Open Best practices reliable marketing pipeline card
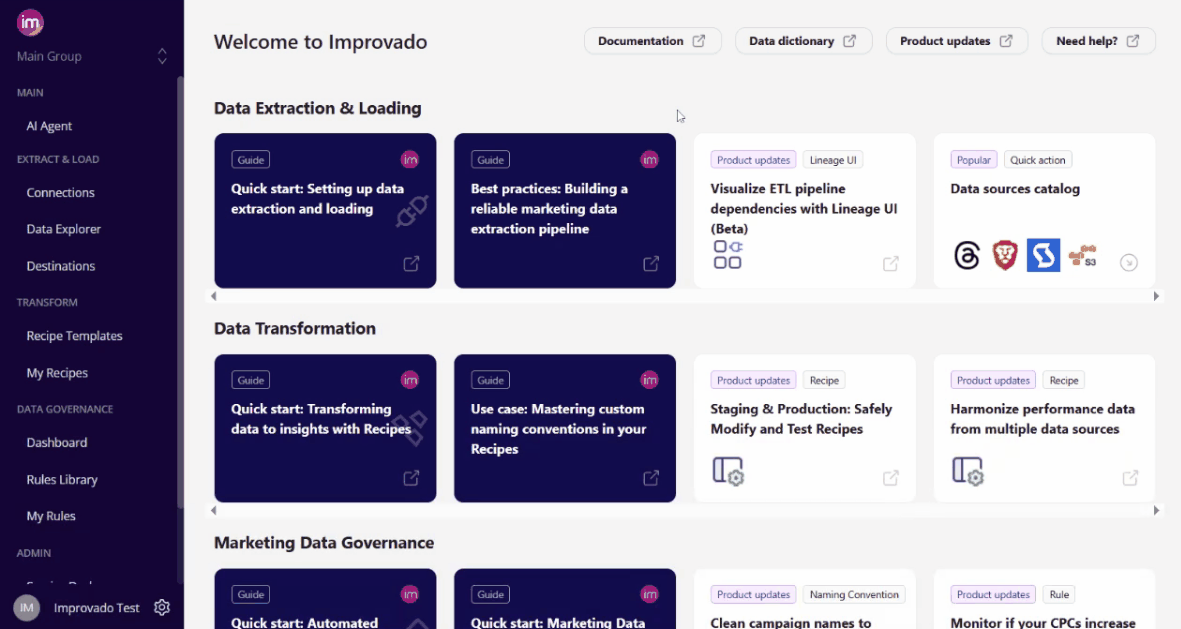 565,210
